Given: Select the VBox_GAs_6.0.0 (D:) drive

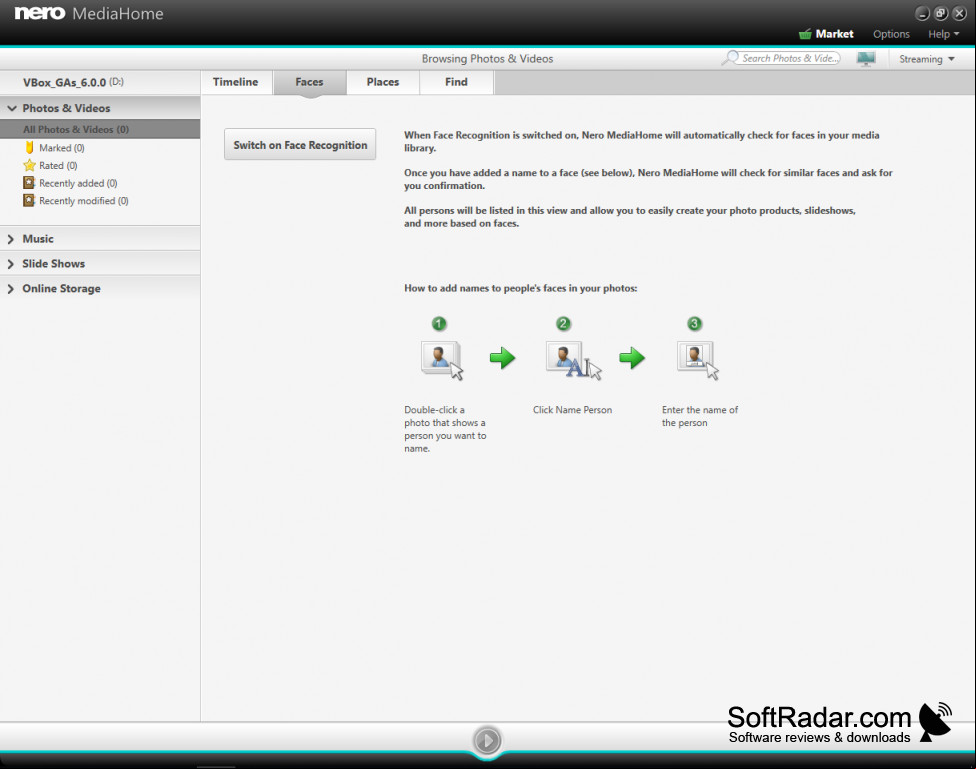Looking at the screenshot, I should (73, 82).
